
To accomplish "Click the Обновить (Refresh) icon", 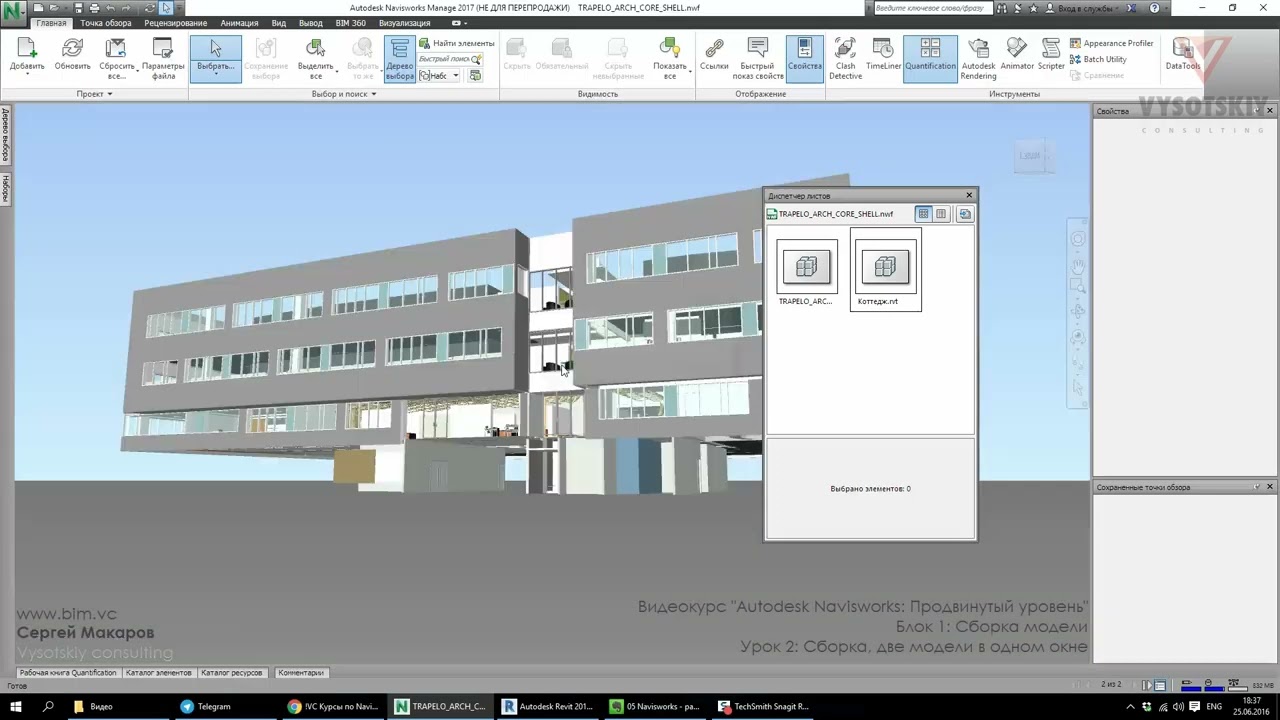I will tap(72, 48).
